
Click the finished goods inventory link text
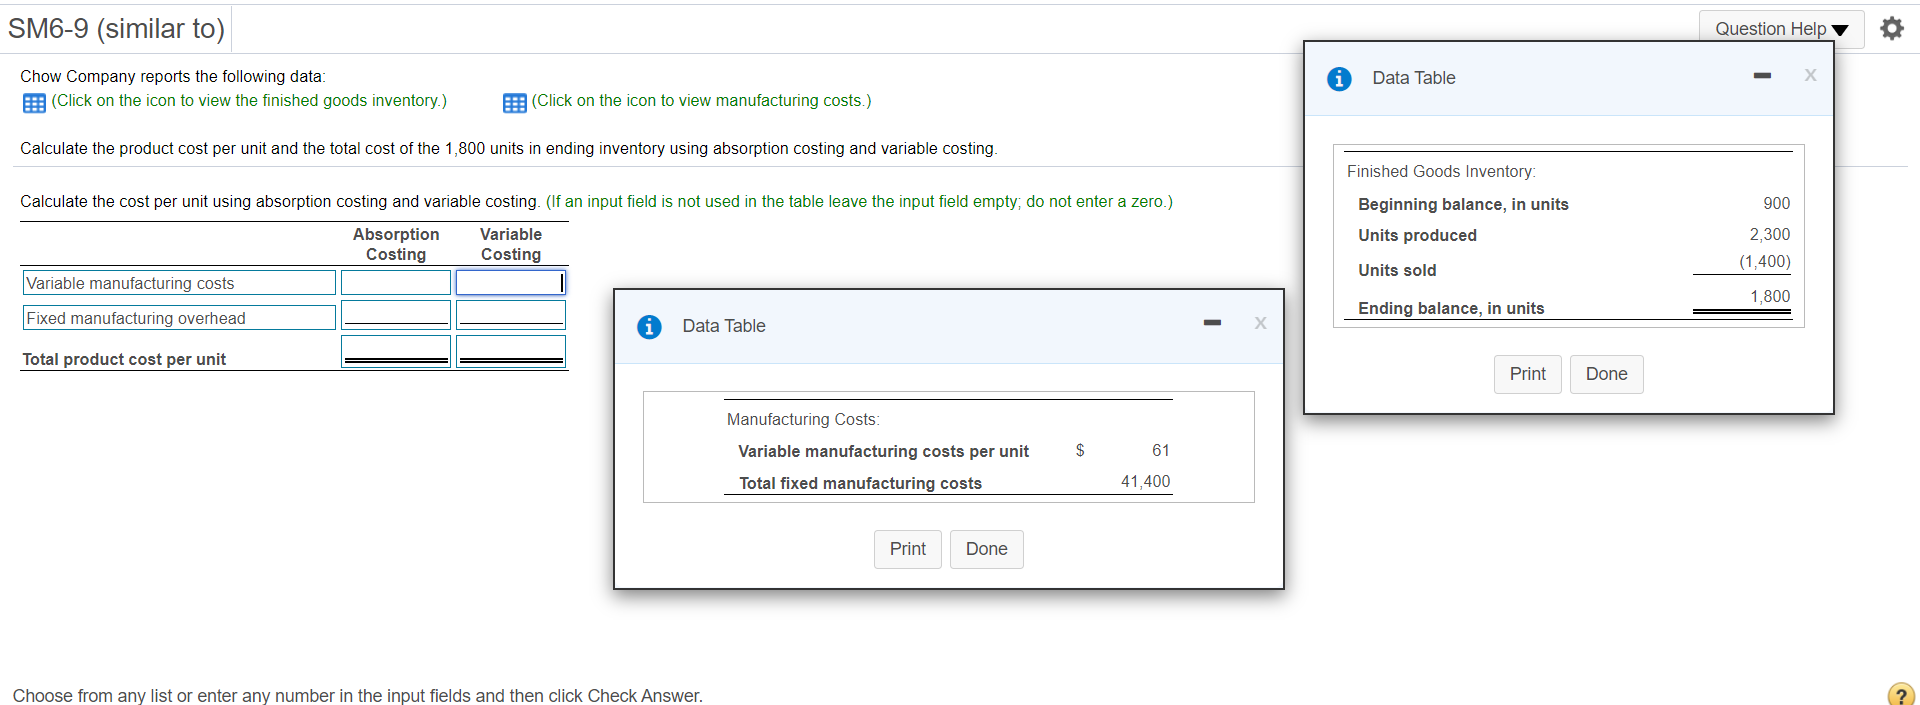pos(249,101)
